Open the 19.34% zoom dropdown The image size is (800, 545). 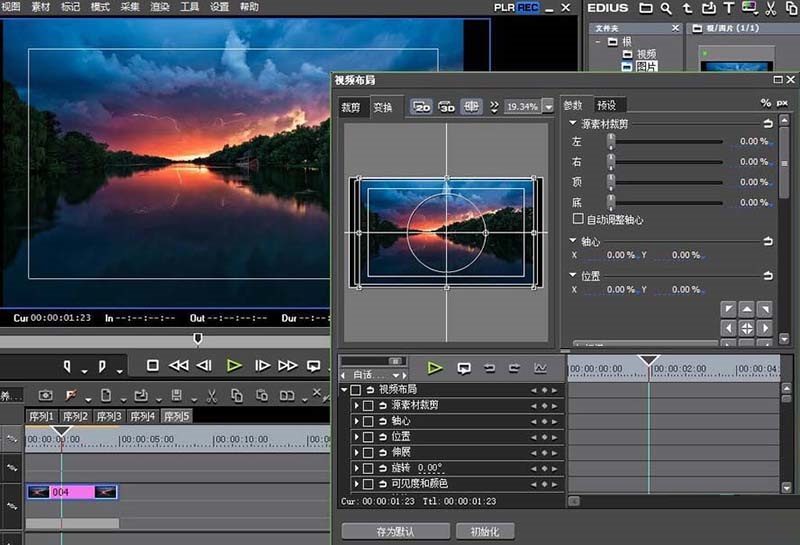tap(547, 106)
